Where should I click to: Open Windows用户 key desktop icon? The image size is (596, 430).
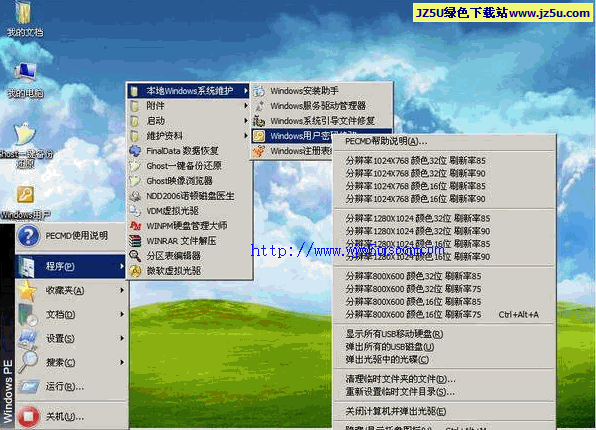tap(25, 195)
